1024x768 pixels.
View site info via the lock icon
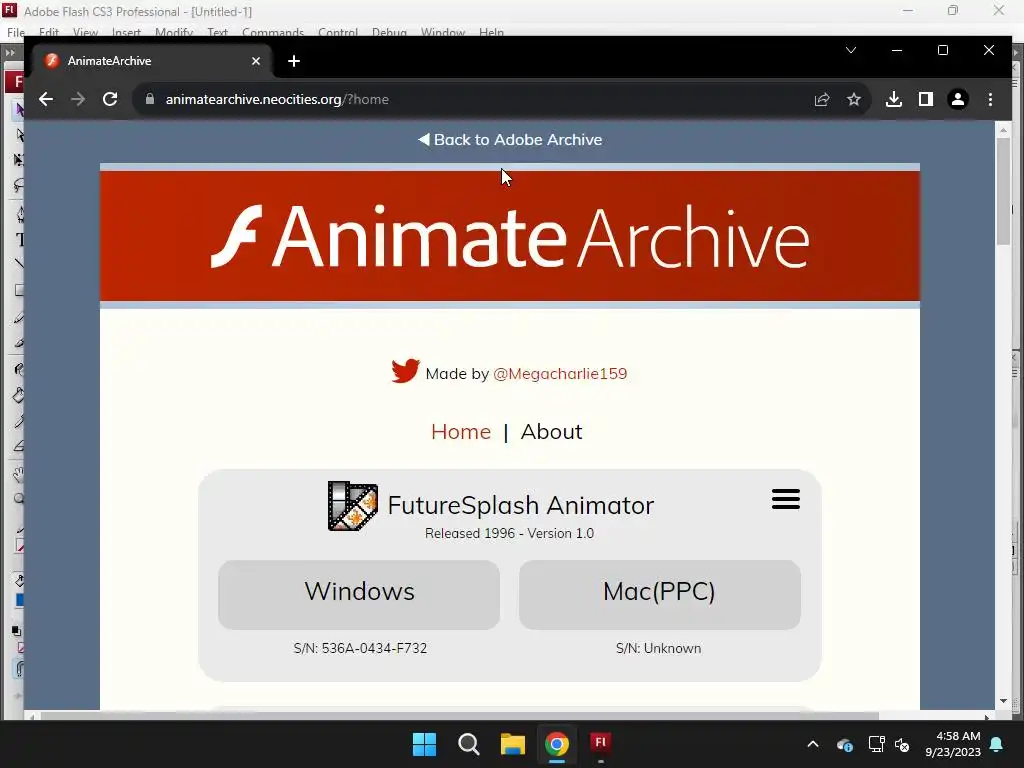tap(150, 99)
